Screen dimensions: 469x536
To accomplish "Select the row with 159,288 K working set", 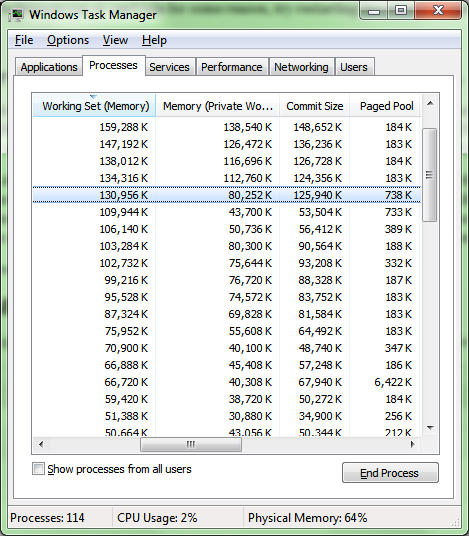I will (x=227, y=127).
